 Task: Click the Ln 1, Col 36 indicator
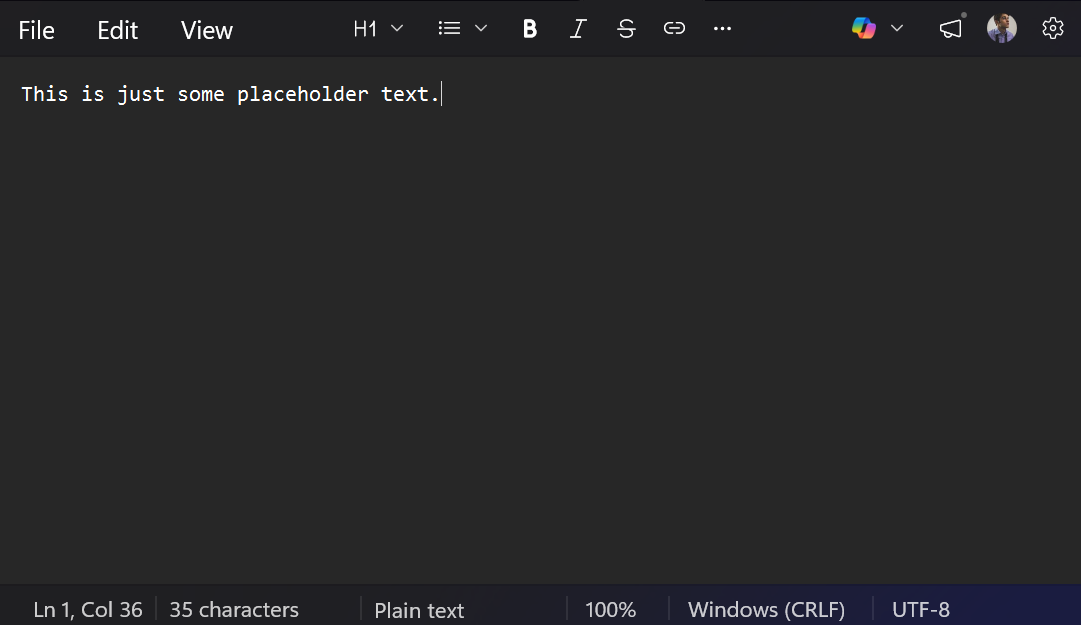point(88,609)
